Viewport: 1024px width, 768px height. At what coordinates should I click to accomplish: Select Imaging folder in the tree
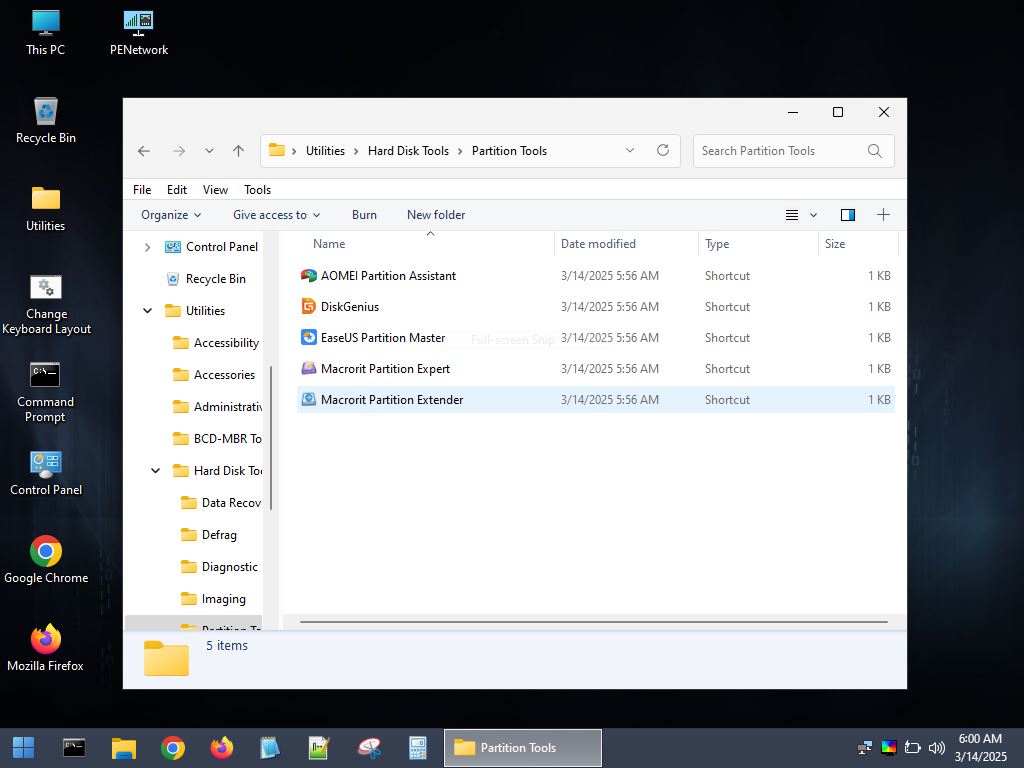(x=214, y=599)
